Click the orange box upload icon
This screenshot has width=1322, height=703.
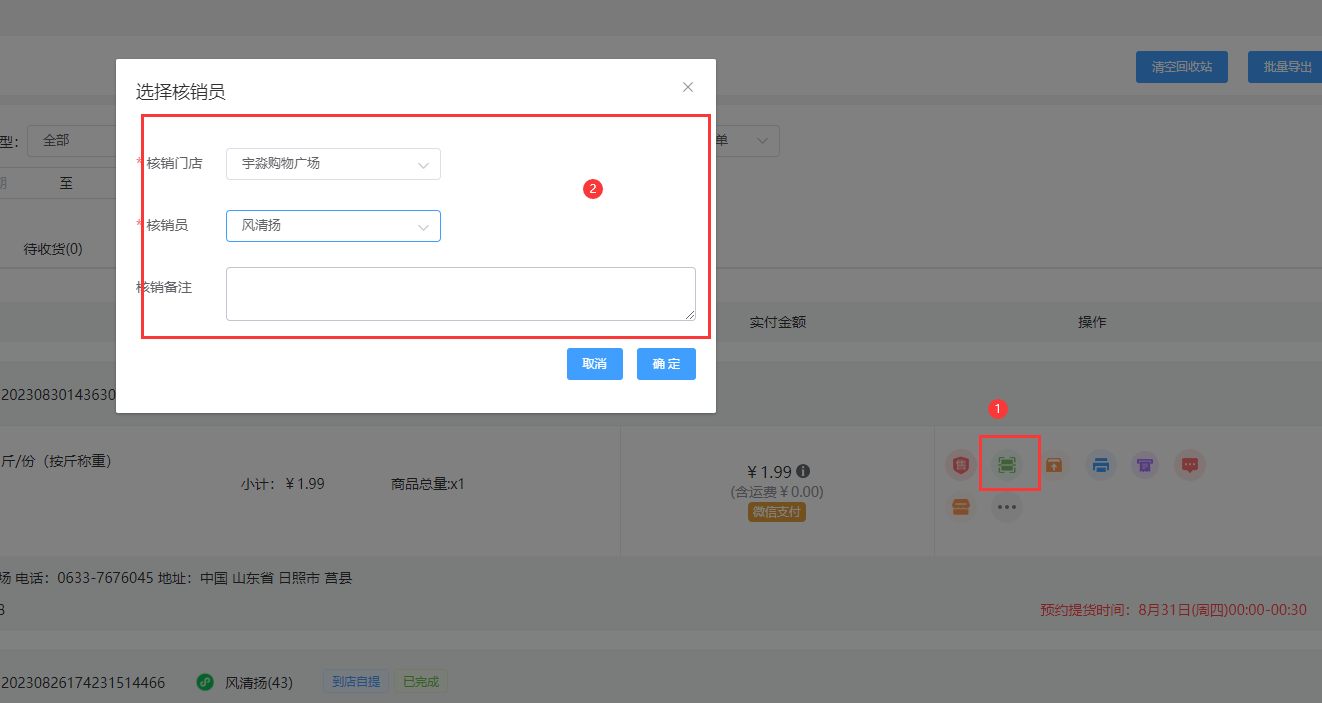(x=1054, y=465)
